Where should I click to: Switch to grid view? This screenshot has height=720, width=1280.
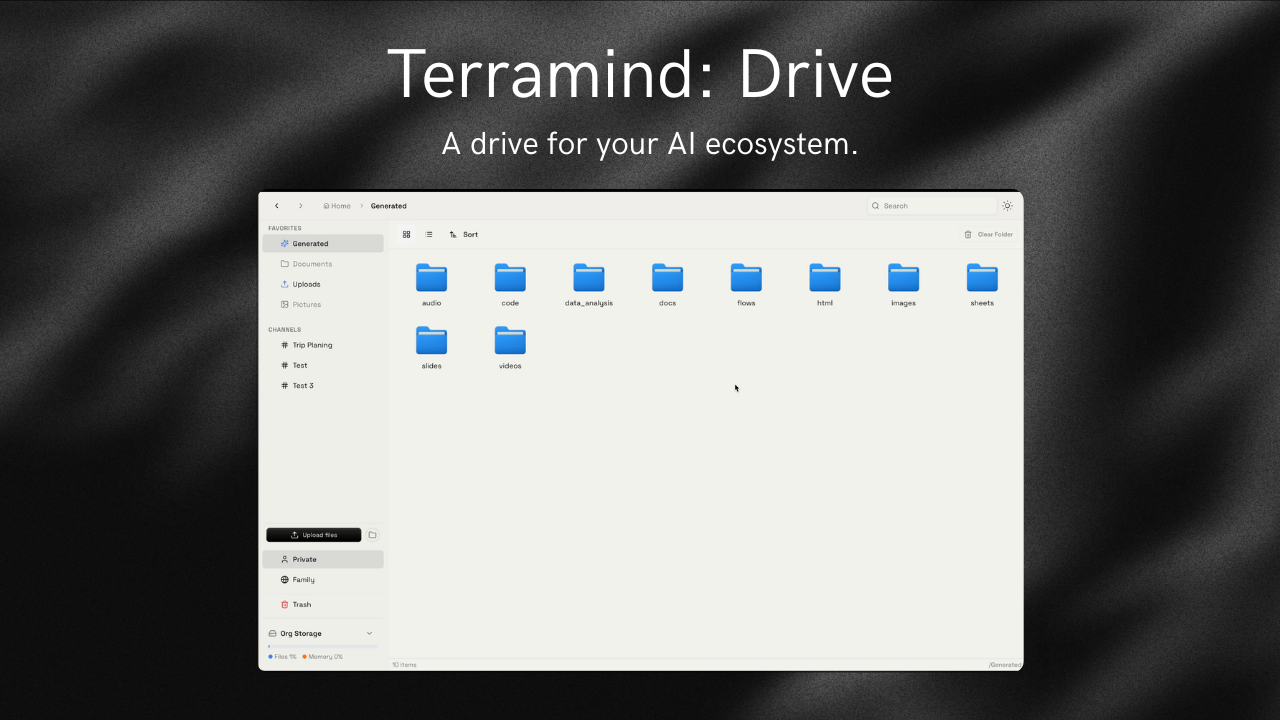click(x=406, y=234)
